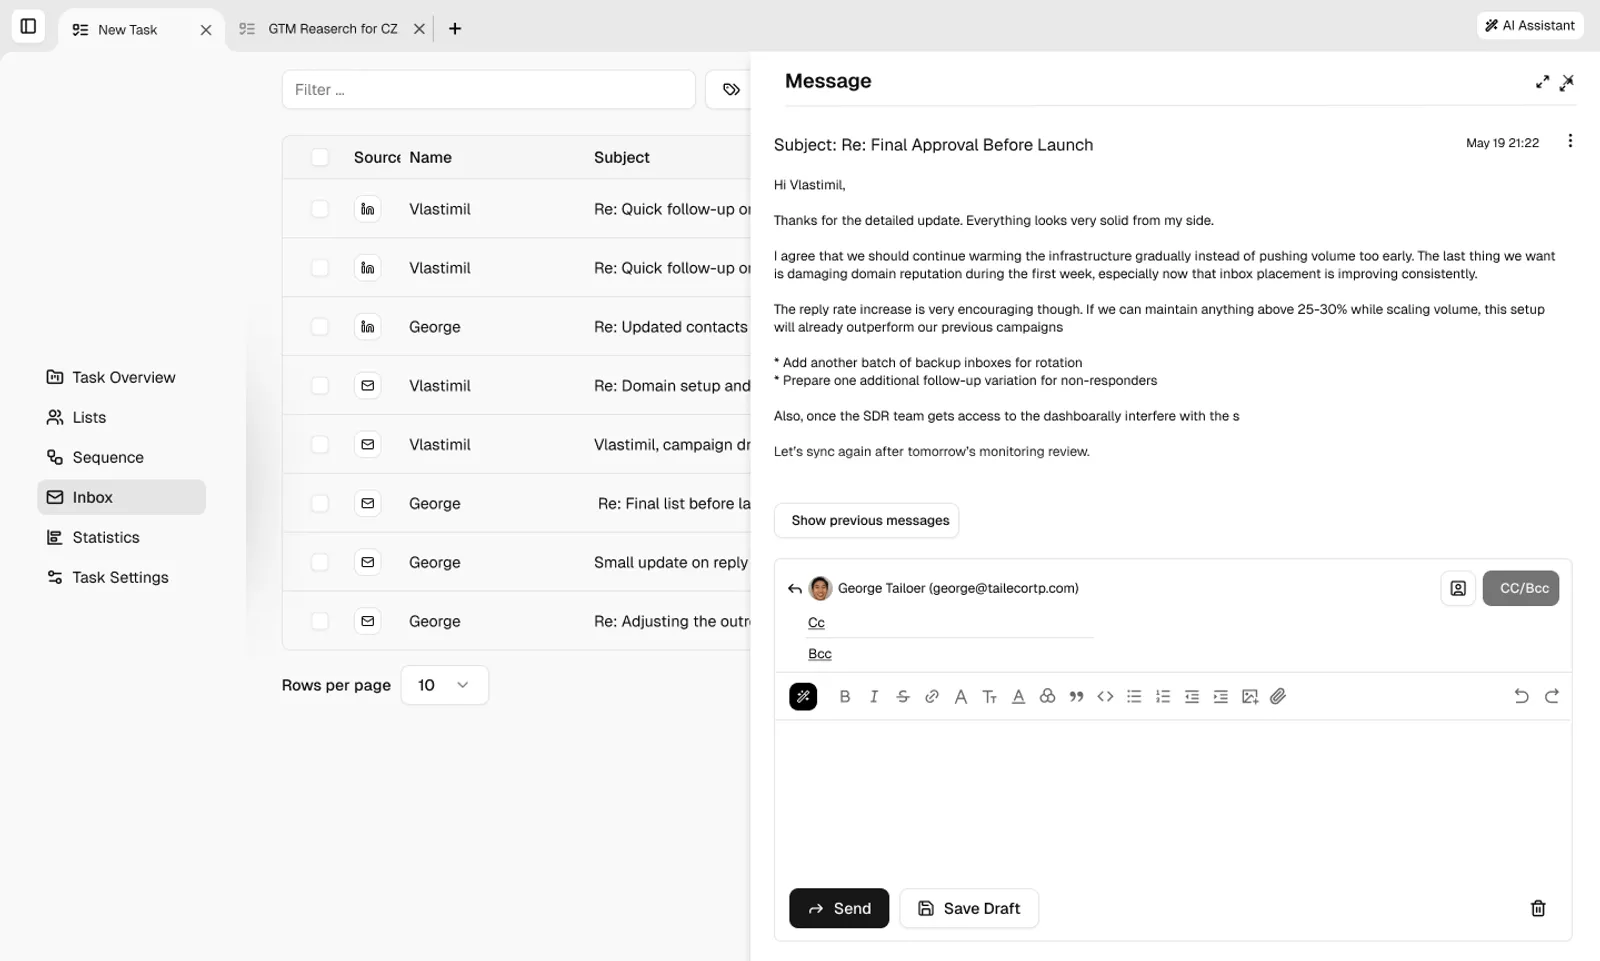Image resolution: width=1600 pixels, height=961 pixels.
Task: Open Statistics in sidebar
Action: click(122, 537)
